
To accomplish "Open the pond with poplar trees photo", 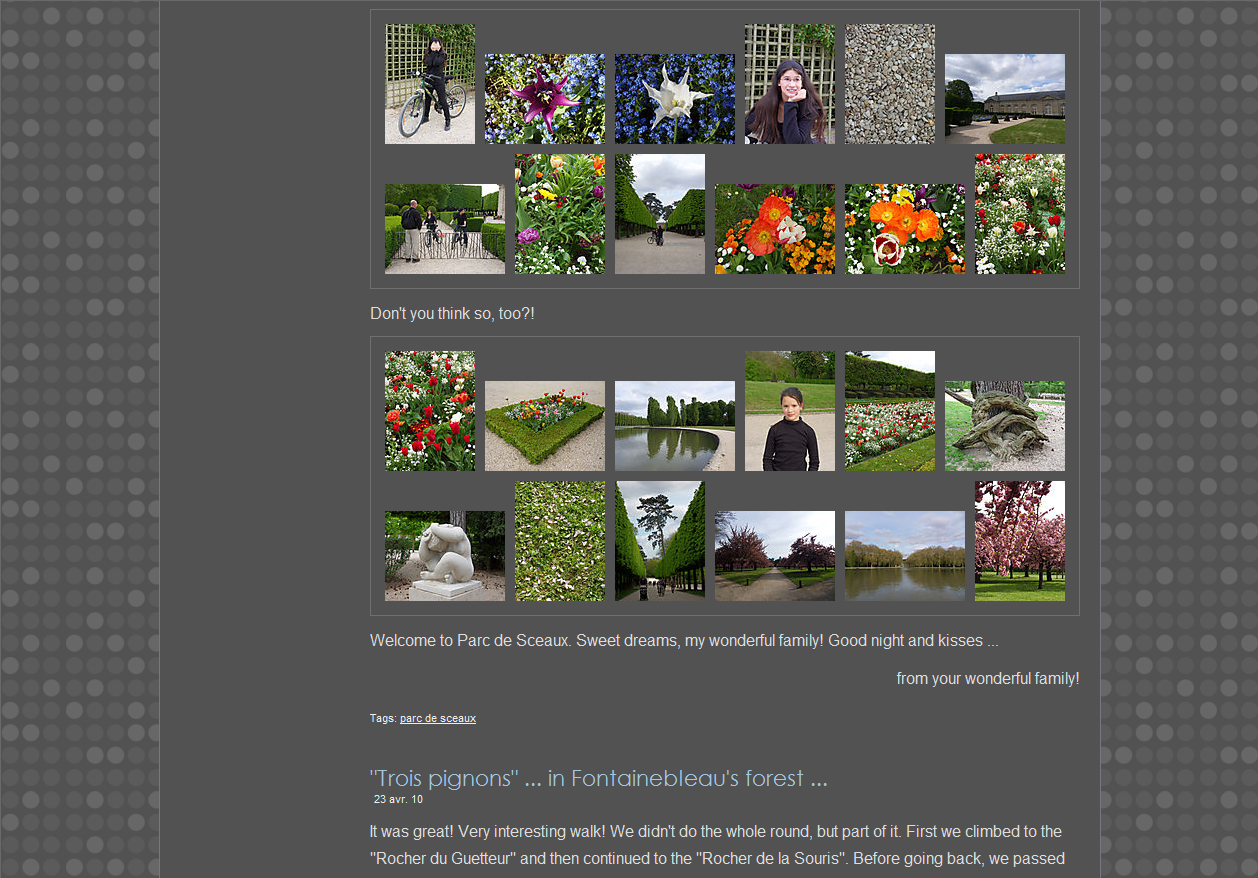I will [x=675, y=426].
